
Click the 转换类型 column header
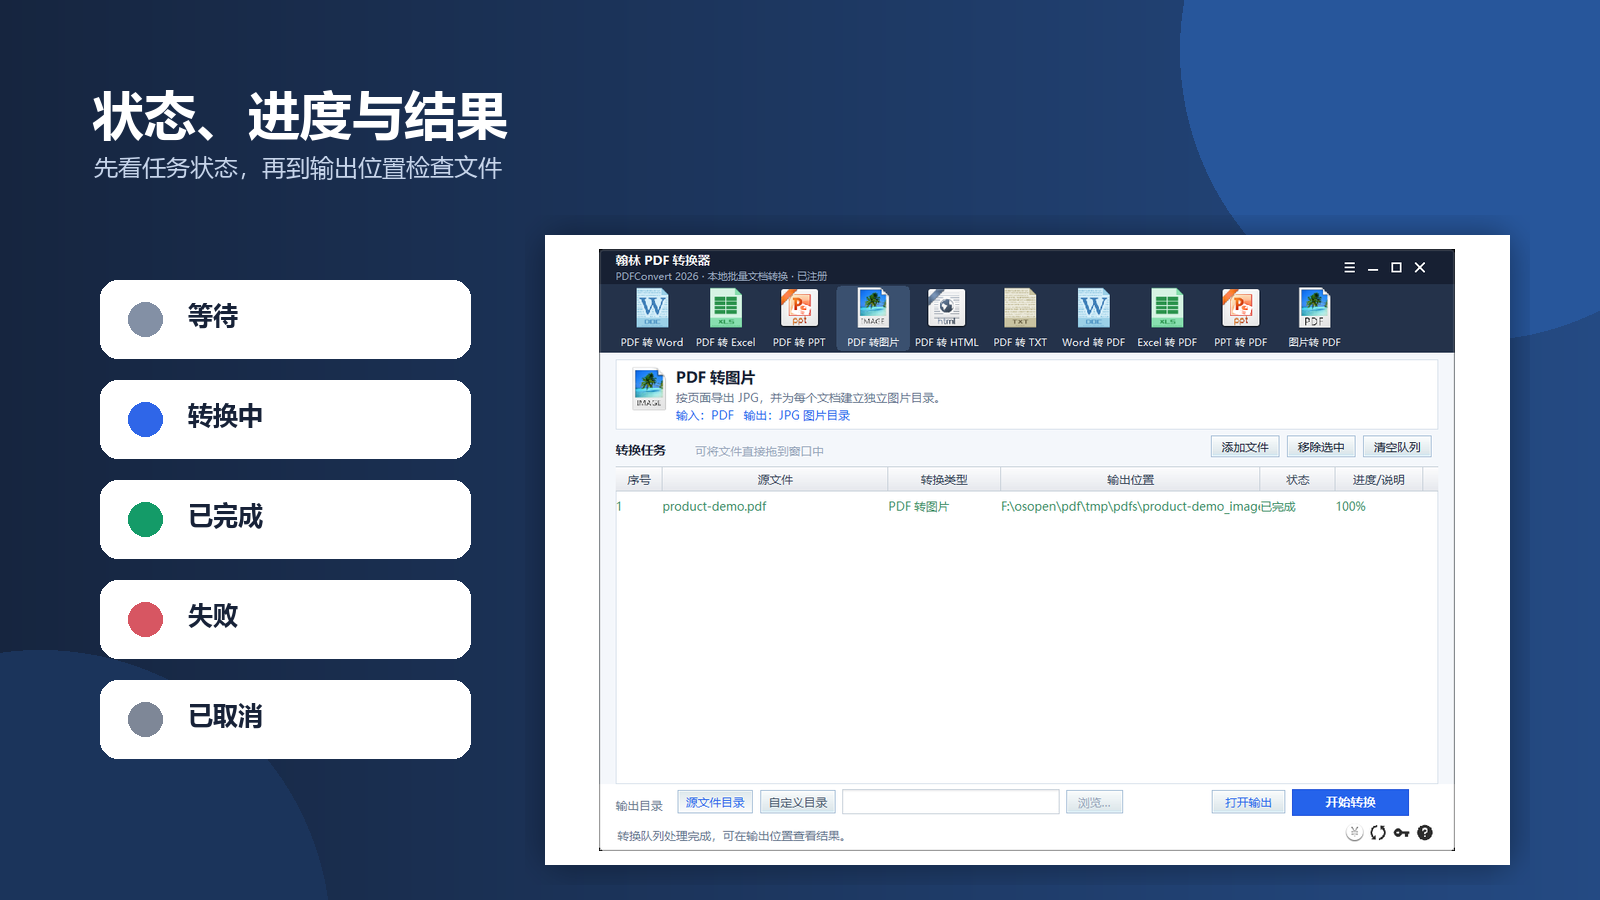(944, 480)
